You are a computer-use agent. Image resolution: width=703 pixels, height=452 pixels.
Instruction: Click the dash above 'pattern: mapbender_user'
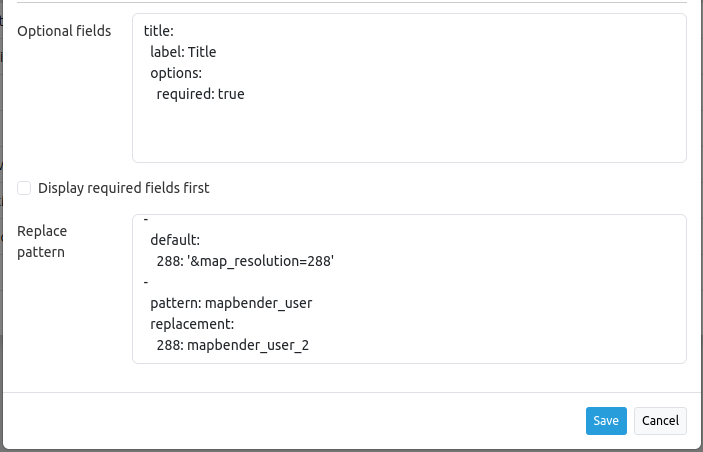point(146,282)
